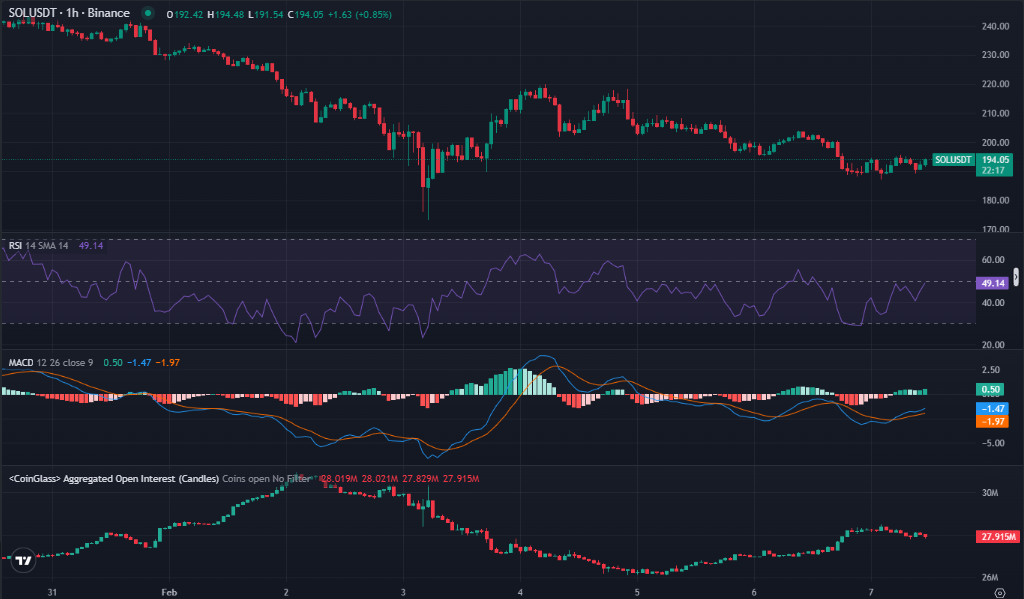Click the green market status dot
The width and height of the screenshot is (1024, 599).
pyautogui.click(x=147, y=14)
